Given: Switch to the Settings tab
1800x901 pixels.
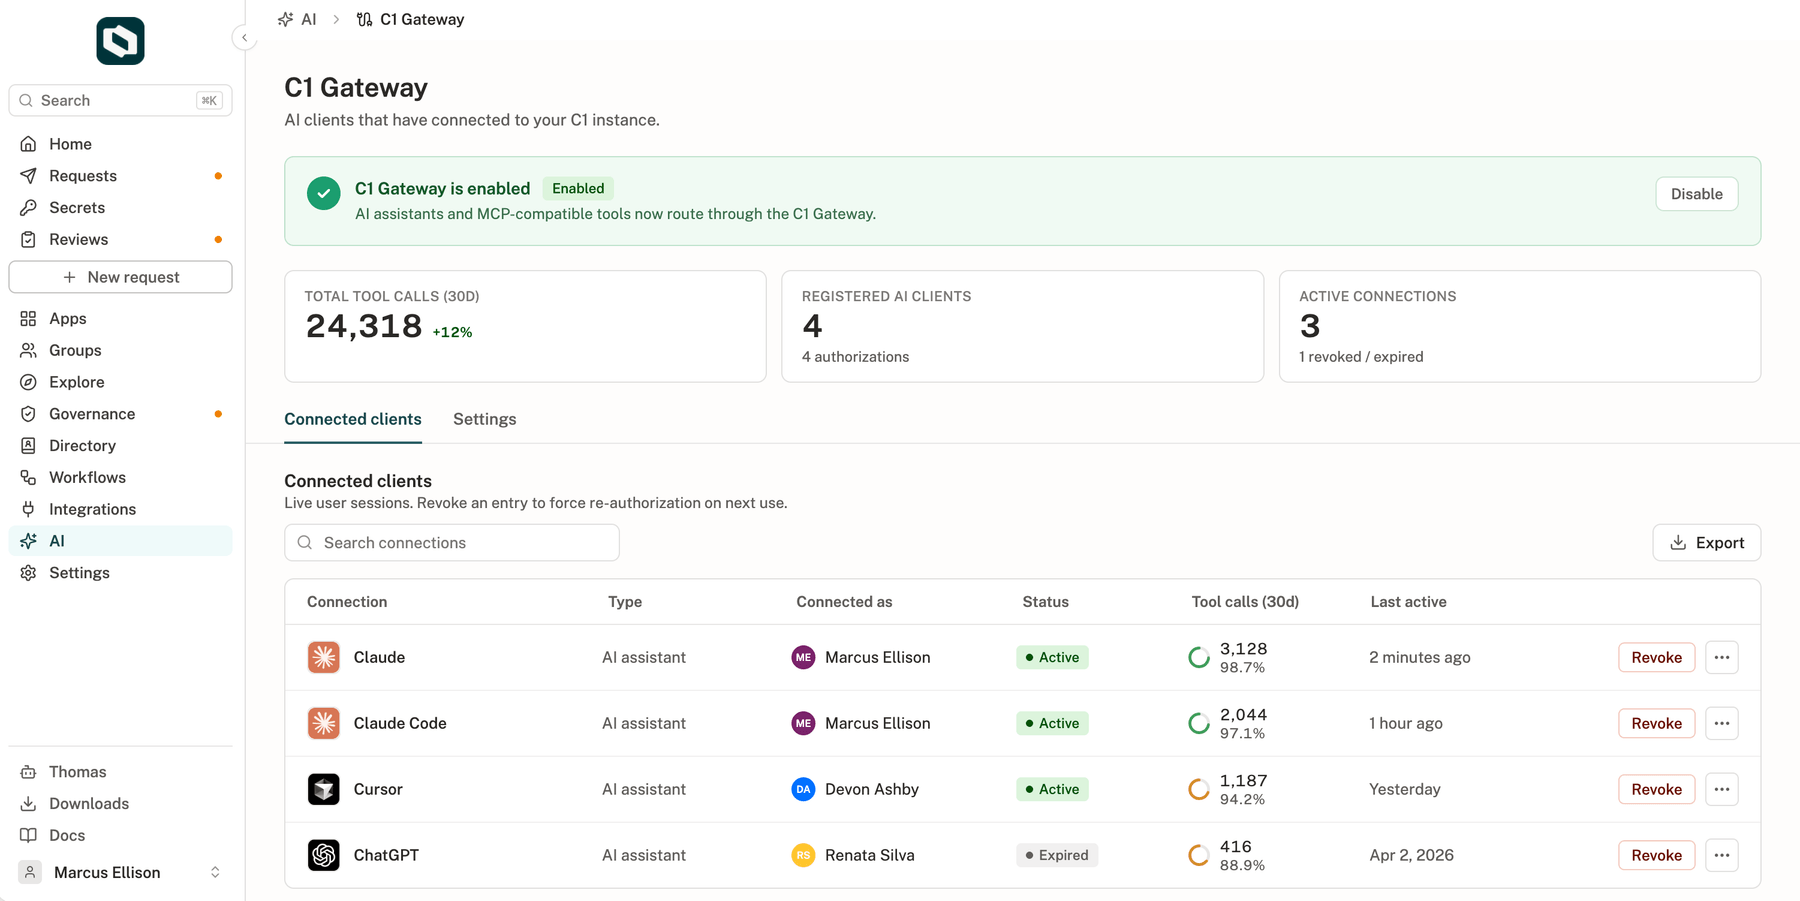Looking at the screenshot, I should [x=485, y=420].
